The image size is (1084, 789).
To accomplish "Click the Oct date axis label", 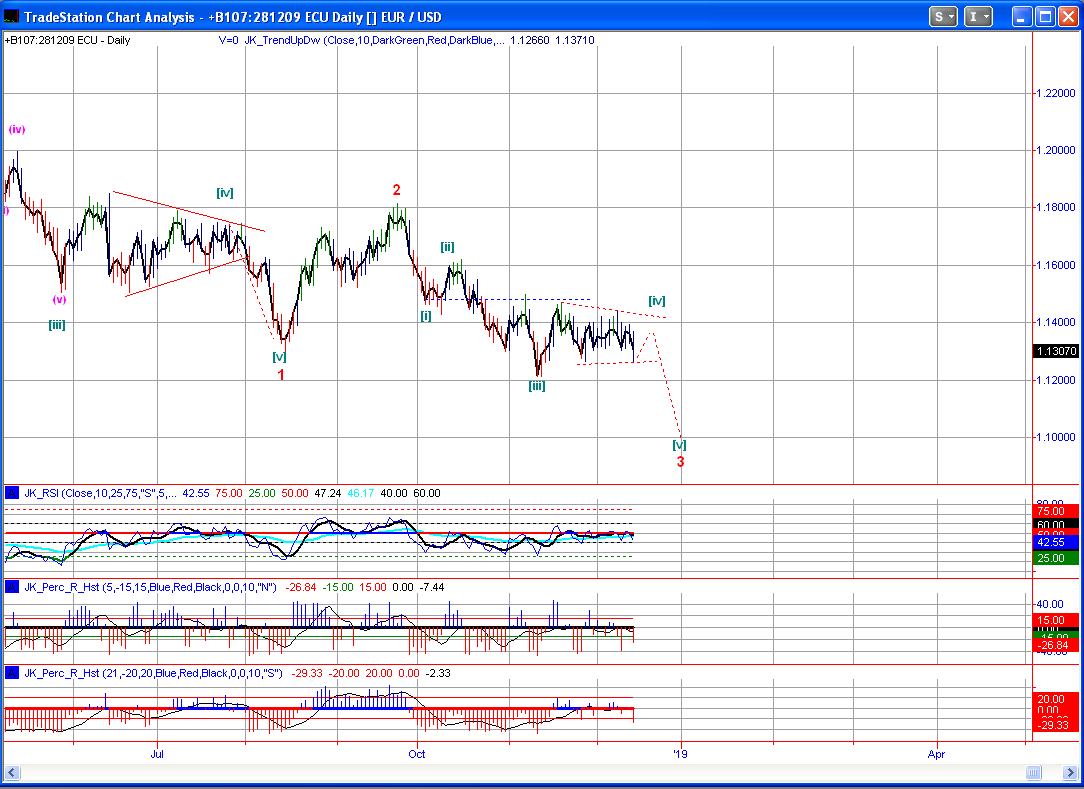I will pos(417,754).
